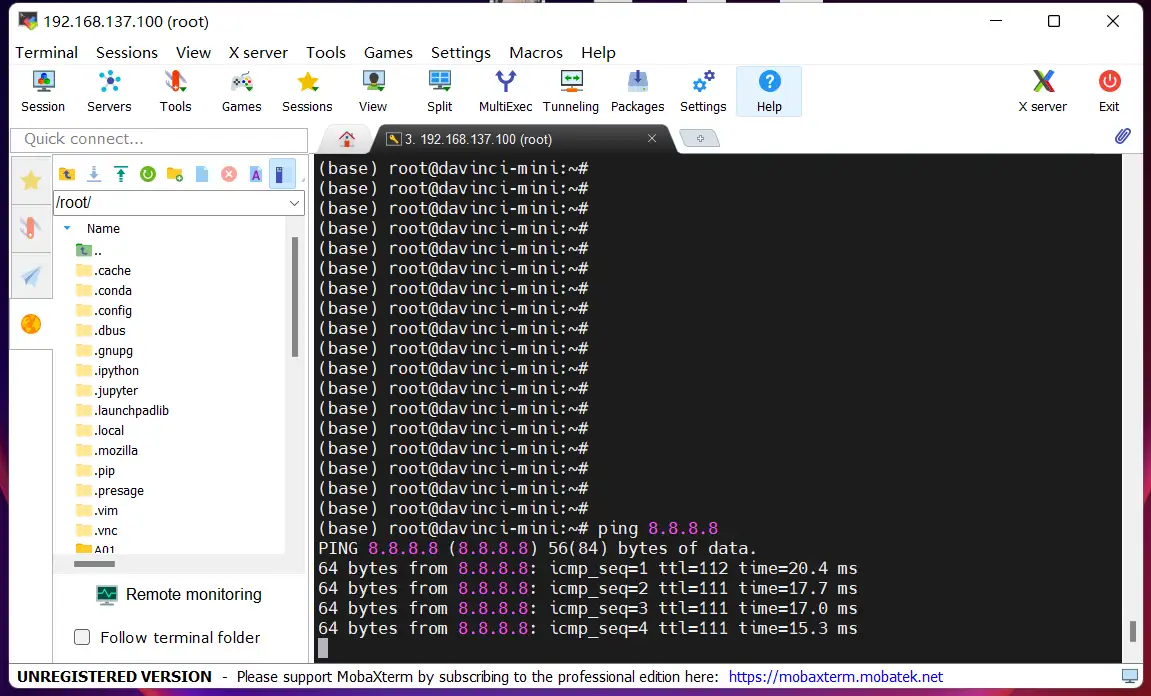The image size is (1151, 696).
Task: Open the Tools menu
Action: click(x=326, y=53)
